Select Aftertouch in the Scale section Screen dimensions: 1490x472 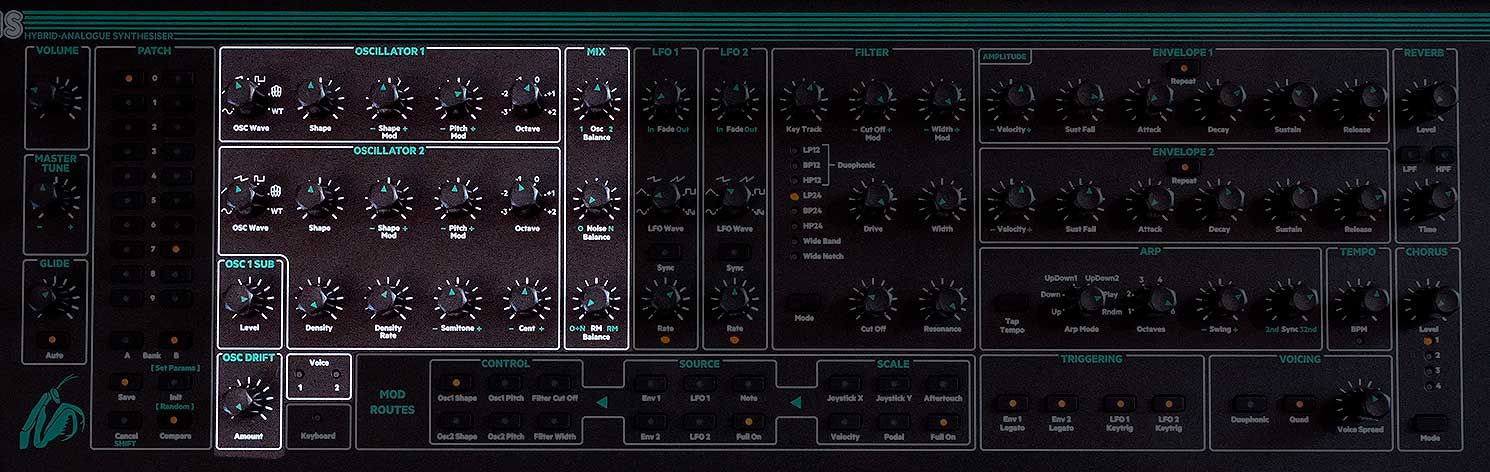(x=942, y=383)
